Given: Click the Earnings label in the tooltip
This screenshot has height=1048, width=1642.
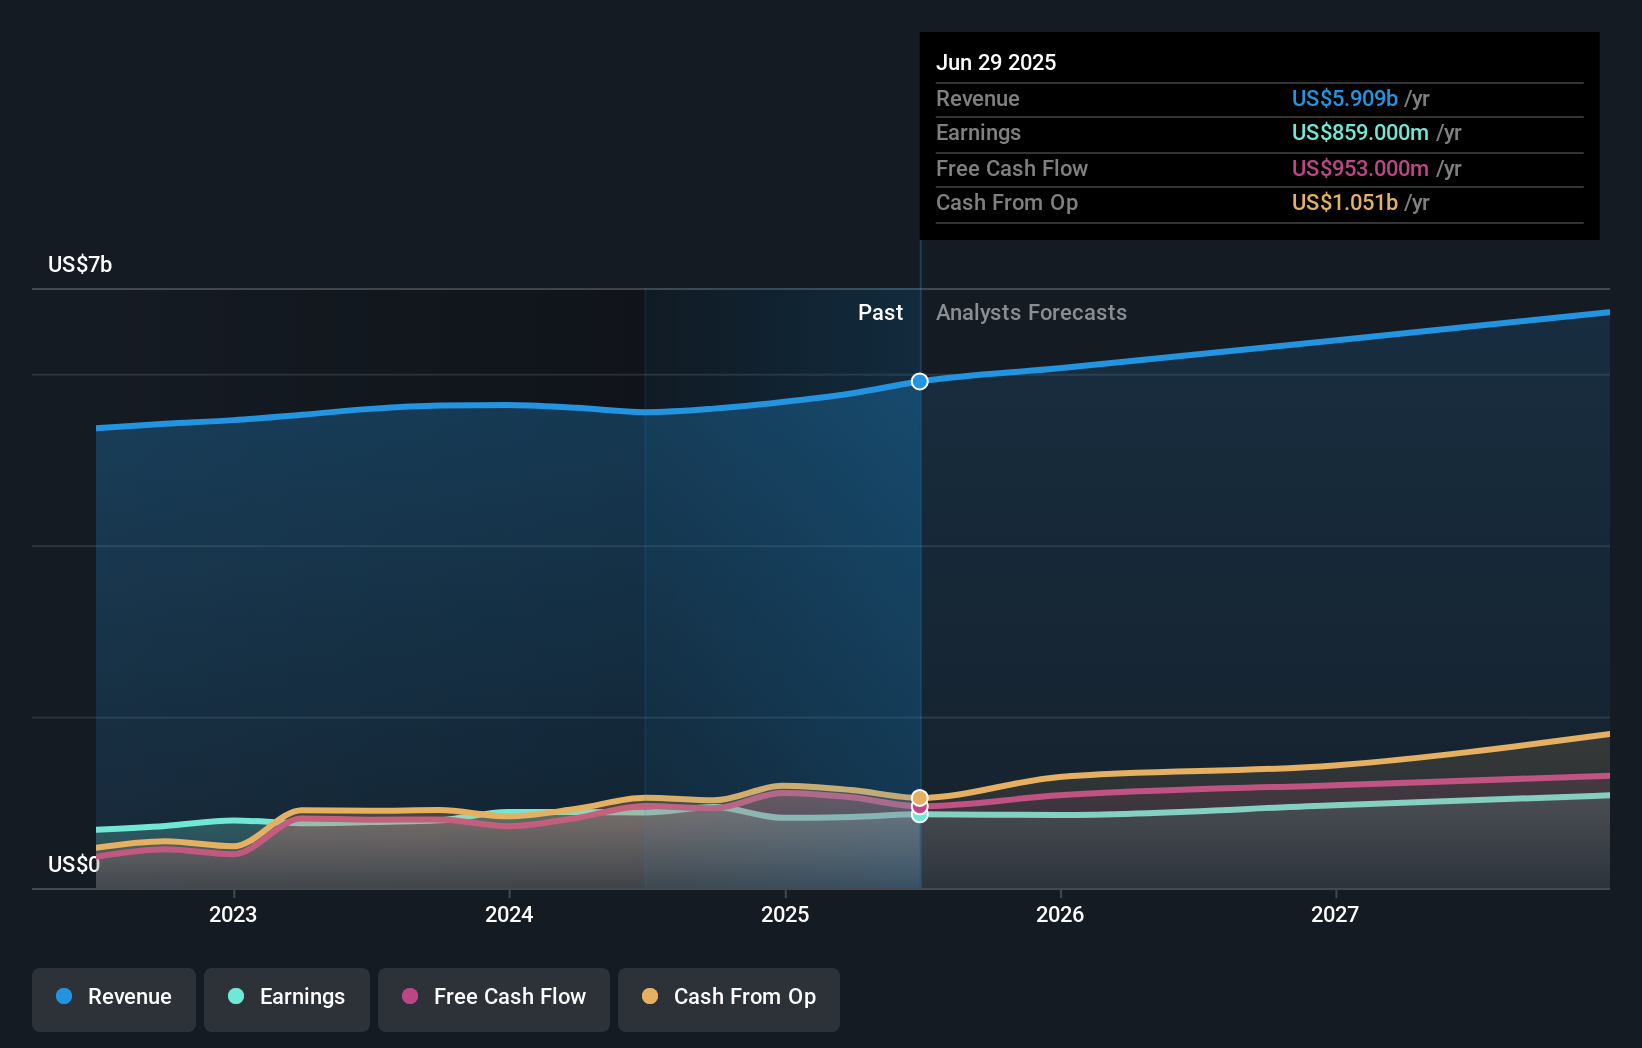Looking at the screenshot, I should pos(978,132).
